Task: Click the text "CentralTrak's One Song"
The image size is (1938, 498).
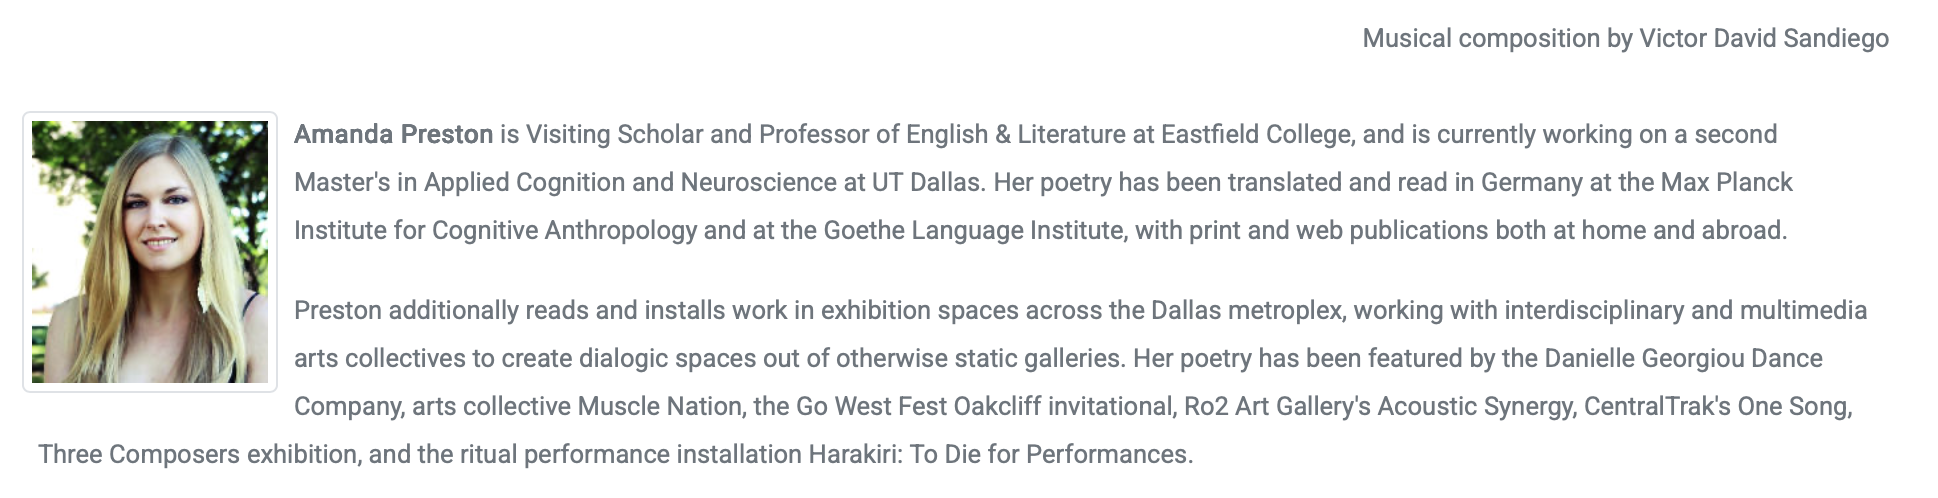Action: pyautogui.click(x=1717, y=407)
